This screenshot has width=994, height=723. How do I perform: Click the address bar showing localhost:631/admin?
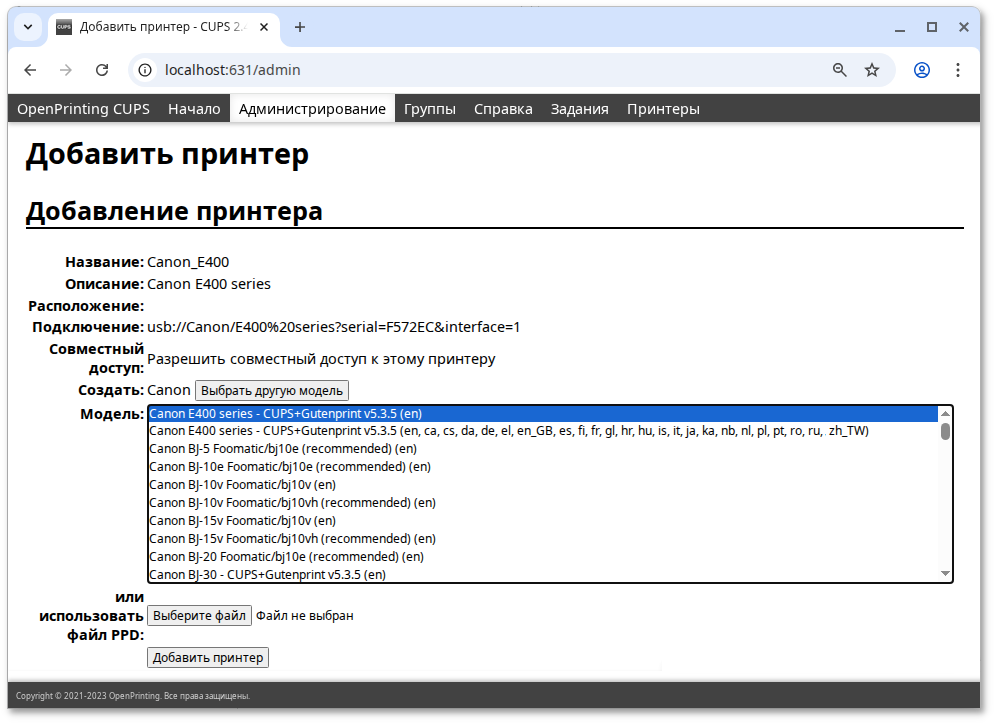tap(480, 70)
